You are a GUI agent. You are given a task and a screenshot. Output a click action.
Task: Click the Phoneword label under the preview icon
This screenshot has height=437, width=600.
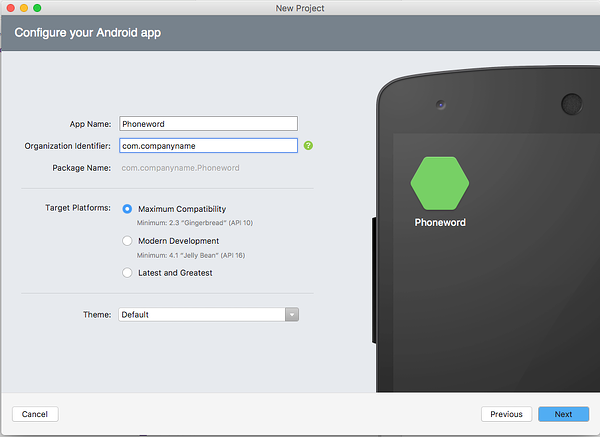click(x=440, y=222)
